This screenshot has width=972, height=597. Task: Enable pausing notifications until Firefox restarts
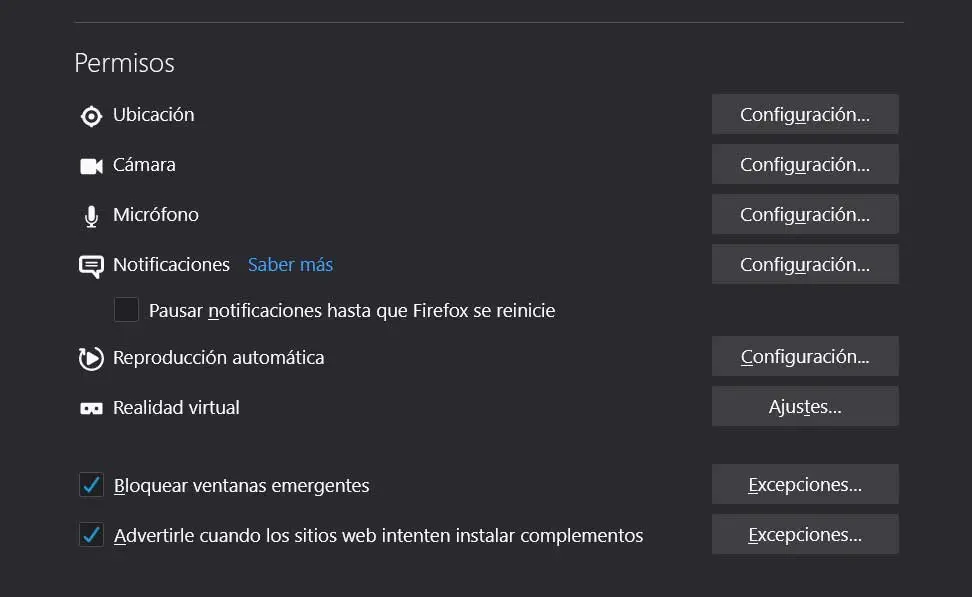[x=126, y=310]
